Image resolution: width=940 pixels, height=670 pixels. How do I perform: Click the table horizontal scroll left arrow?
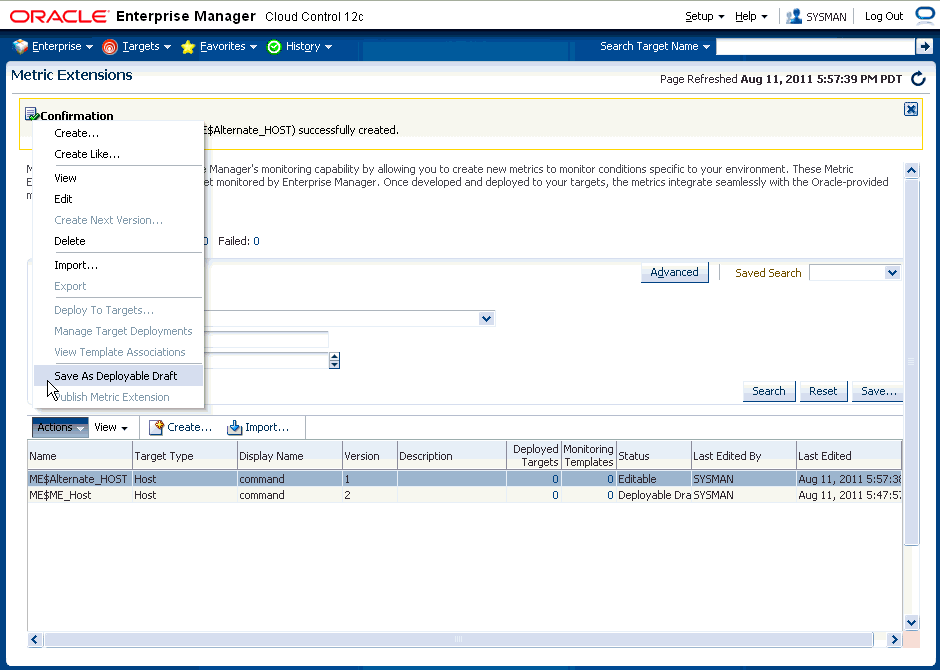(x=35, y=639)
